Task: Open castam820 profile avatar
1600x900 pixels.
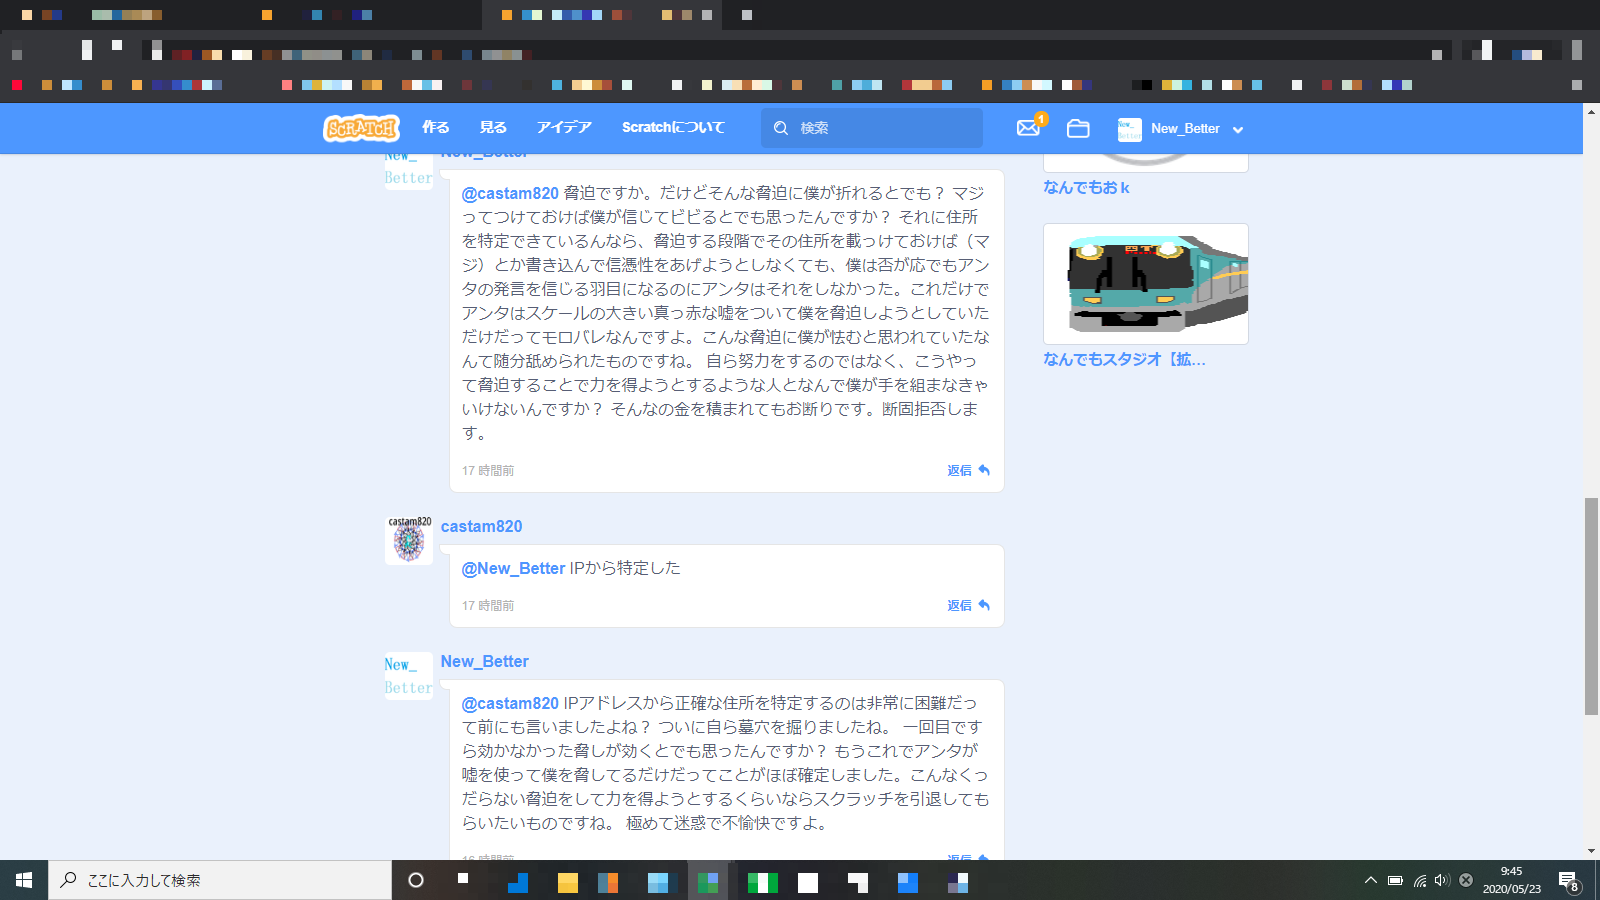Action: point(409,540)
